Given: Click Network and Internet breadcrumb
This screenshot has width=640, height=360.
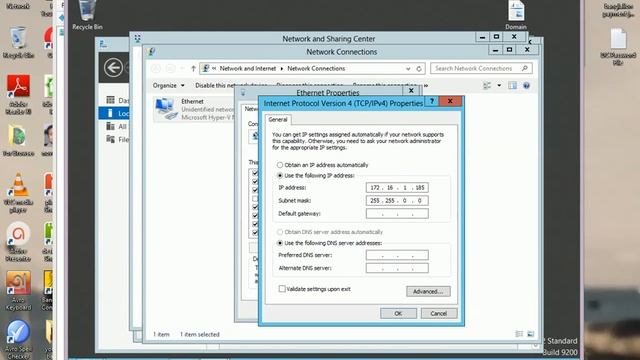Looking at the screenshot, I should point(248,69).
